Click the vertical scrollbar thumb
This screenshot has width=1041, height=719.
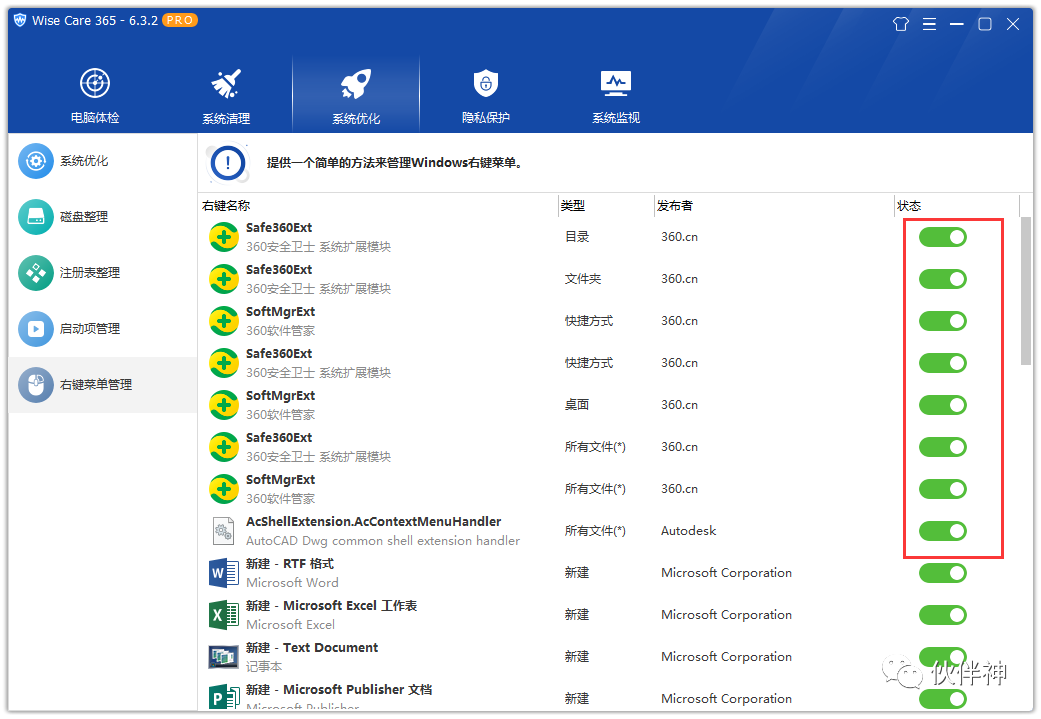pyautogui.click(x=1026, y=291)
